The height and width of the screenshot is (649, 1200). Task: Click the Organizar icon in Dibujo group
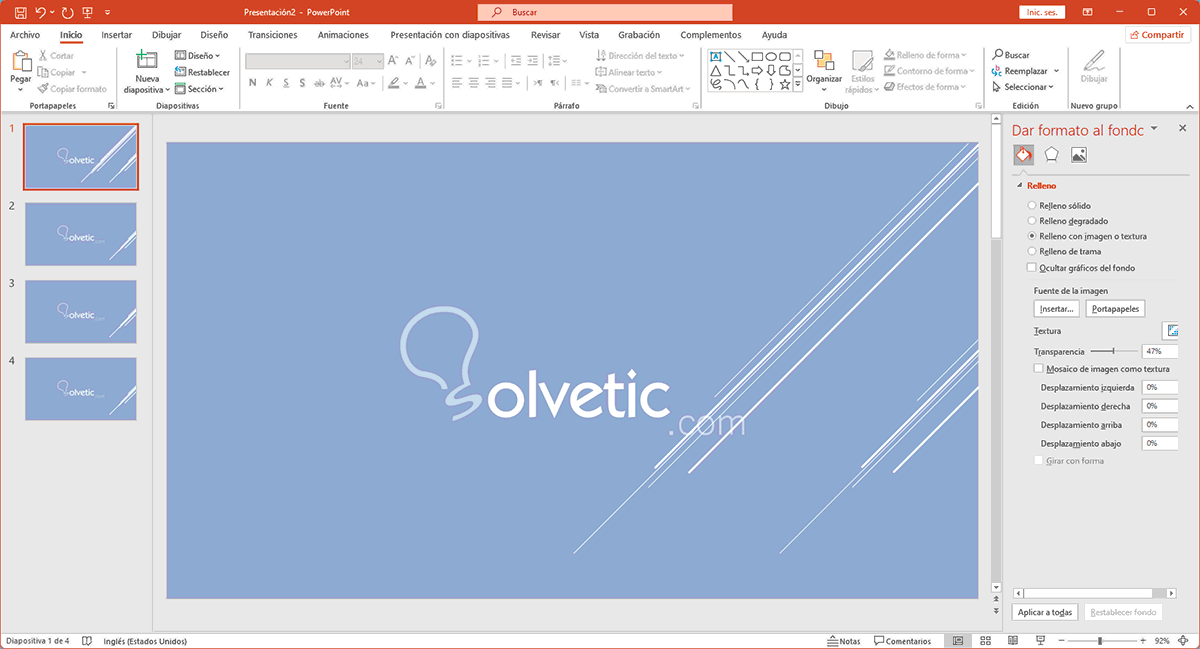pyautogui.click(x=824, y=60)
